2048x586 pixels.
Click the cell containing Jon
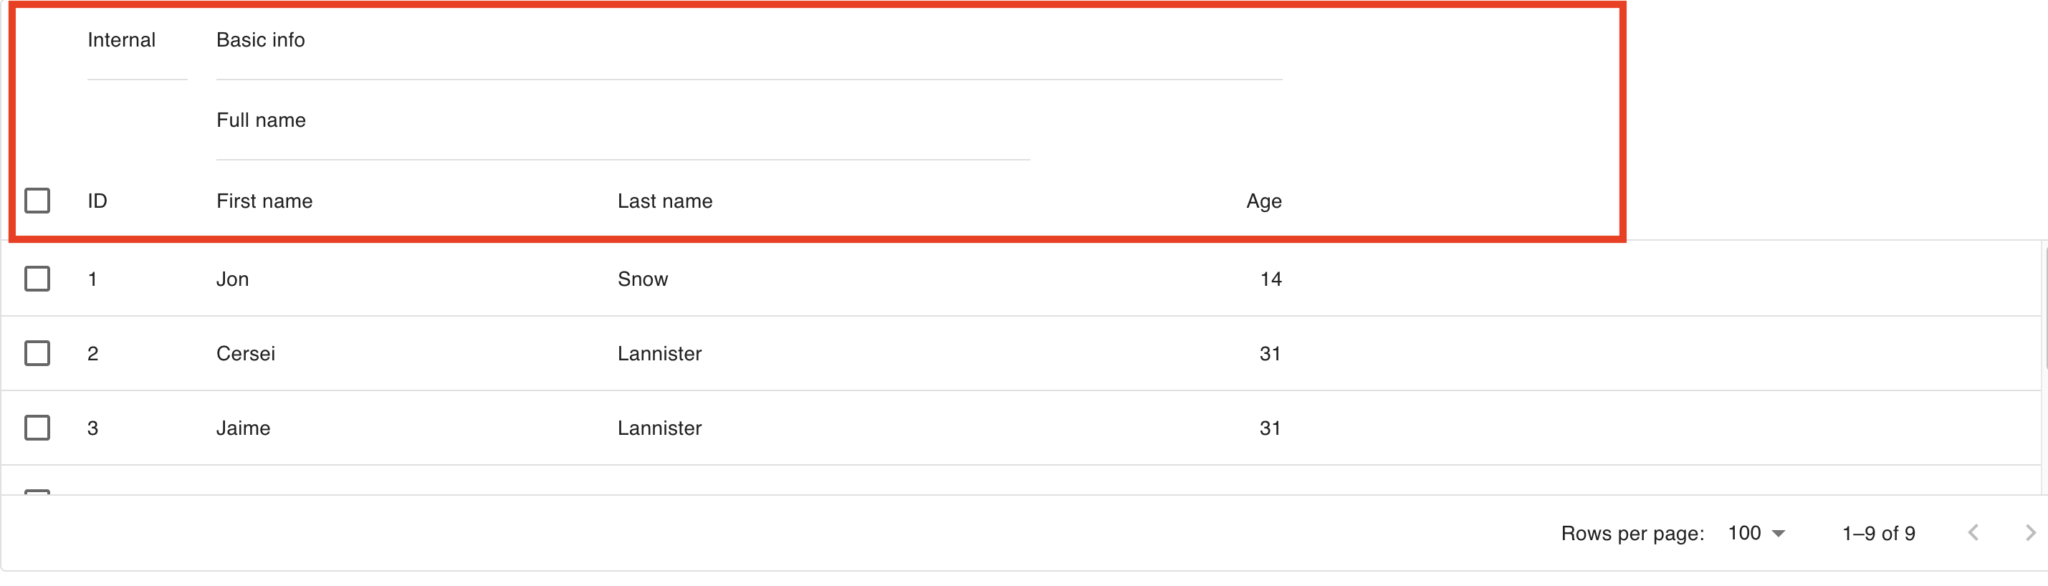[232, 279]
